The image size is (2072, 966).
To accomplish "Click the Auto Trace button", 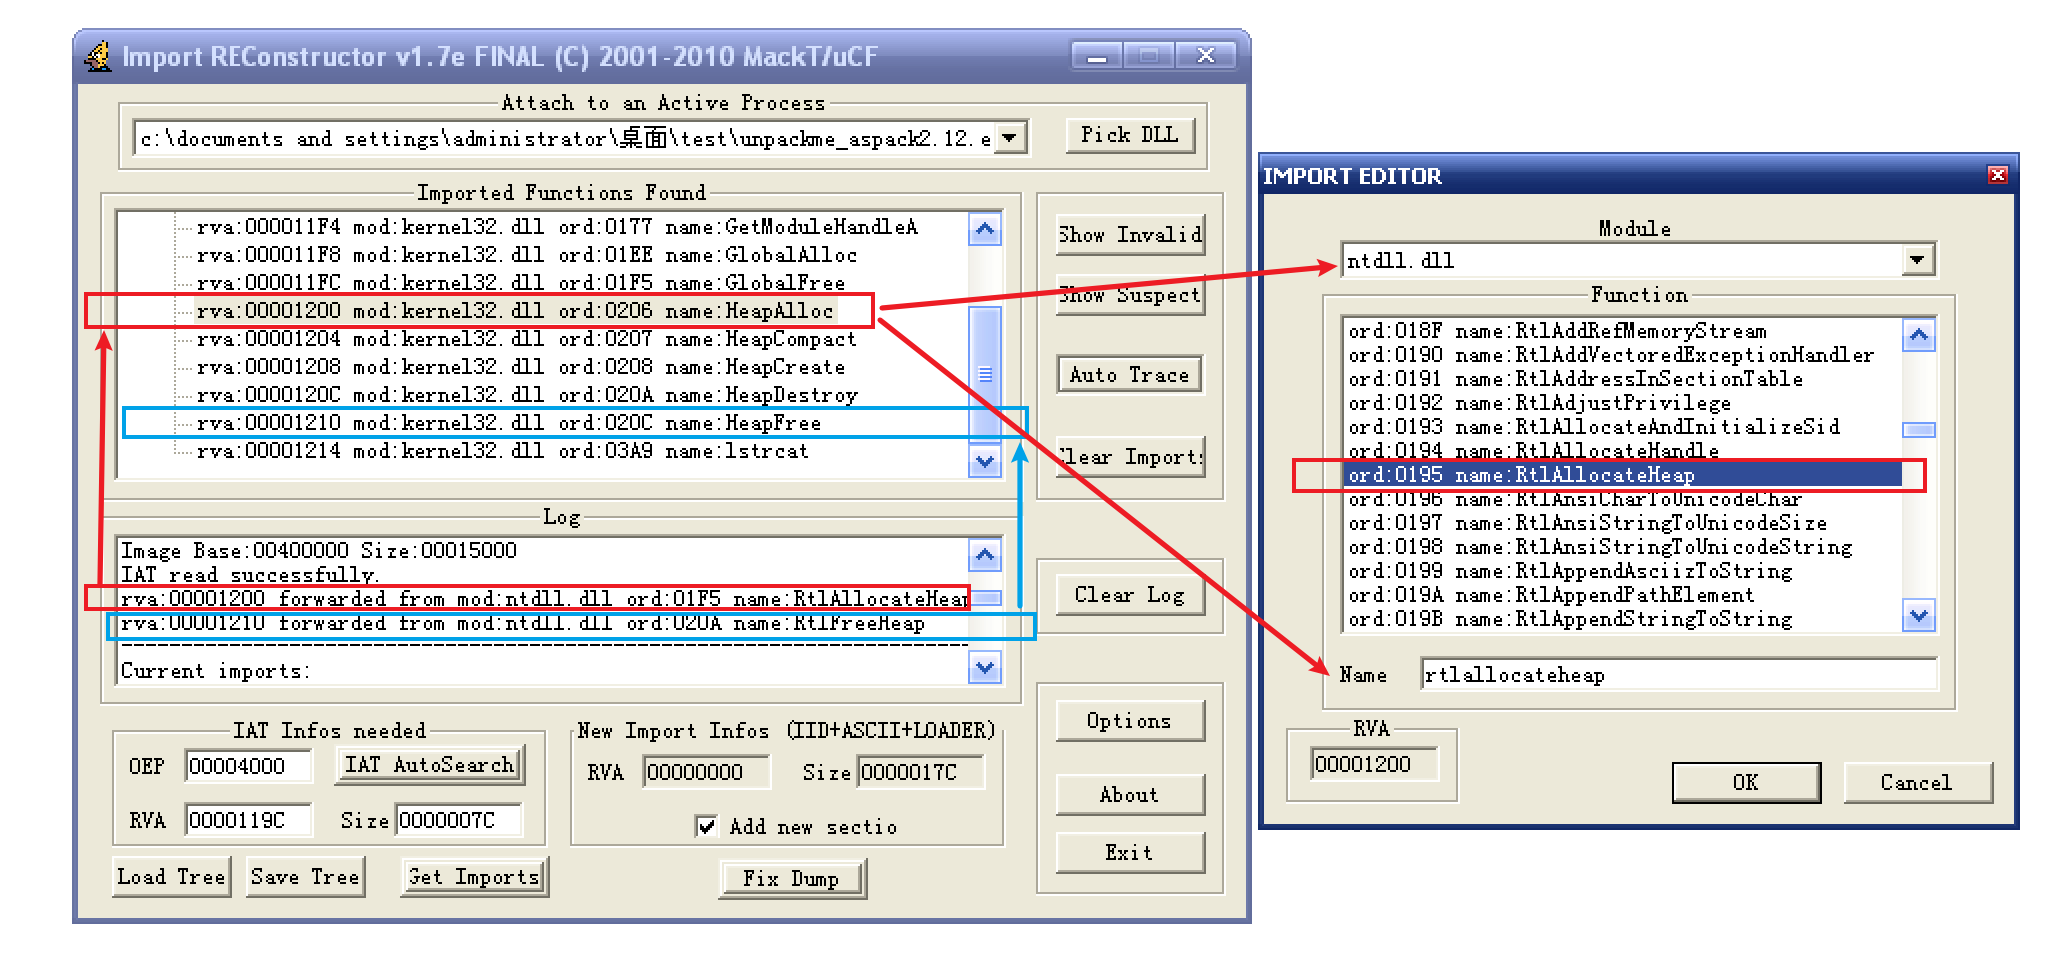I will coord(1129,375).
